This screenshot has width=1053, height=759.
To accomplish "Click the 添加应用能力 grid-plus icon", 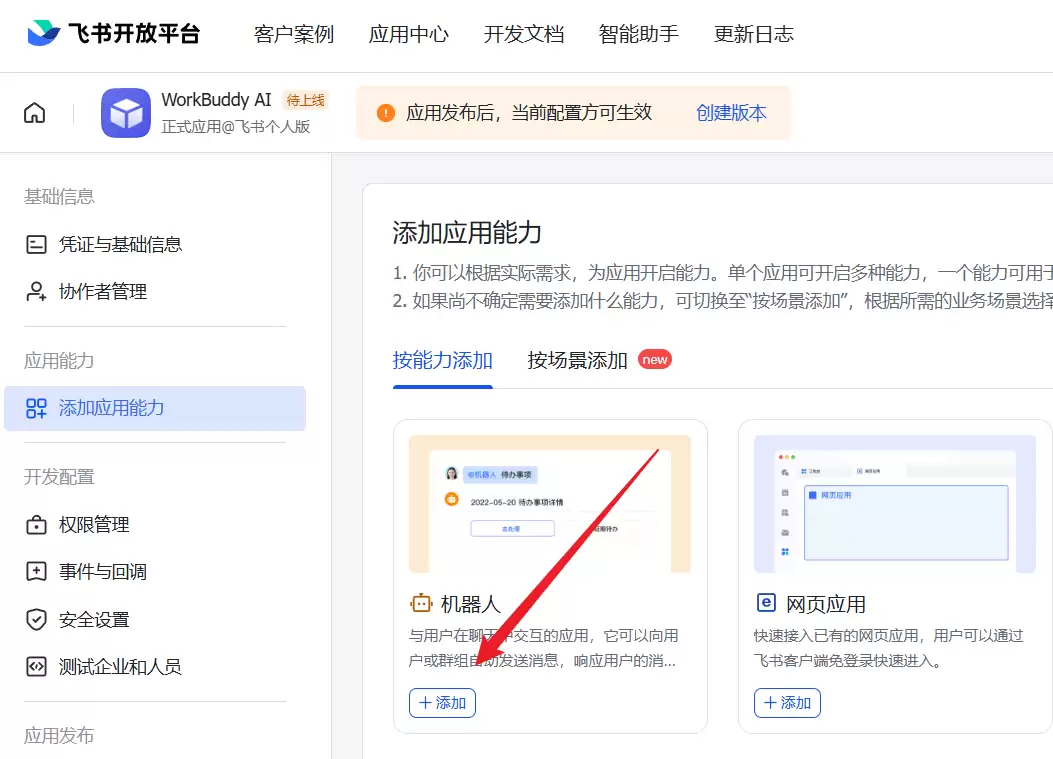I will (x=36, y=408).
